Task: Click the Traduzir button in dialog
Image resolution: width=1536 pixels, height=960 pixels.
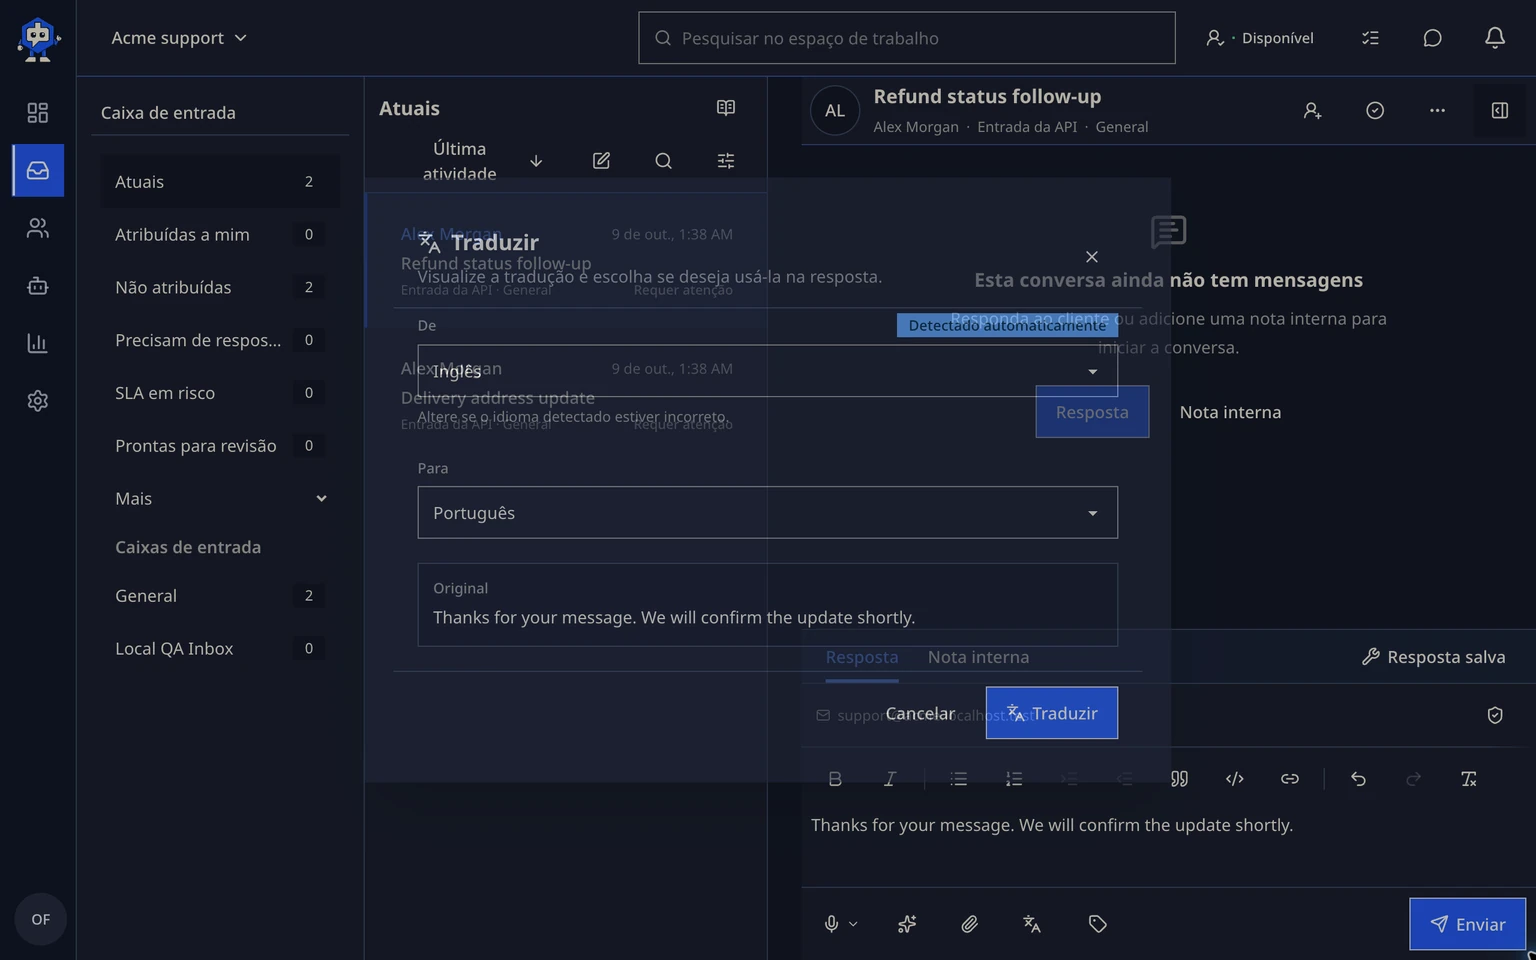Action: [1051, 713]
